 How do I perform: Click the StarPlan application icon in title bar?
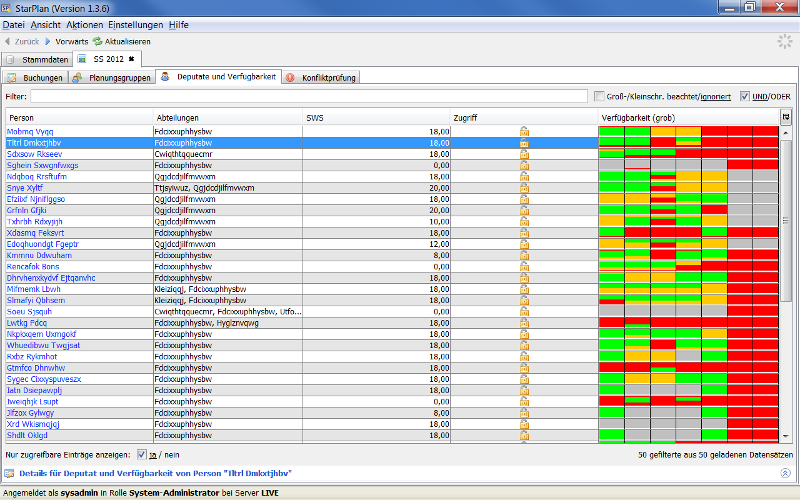tap(7, 8)
